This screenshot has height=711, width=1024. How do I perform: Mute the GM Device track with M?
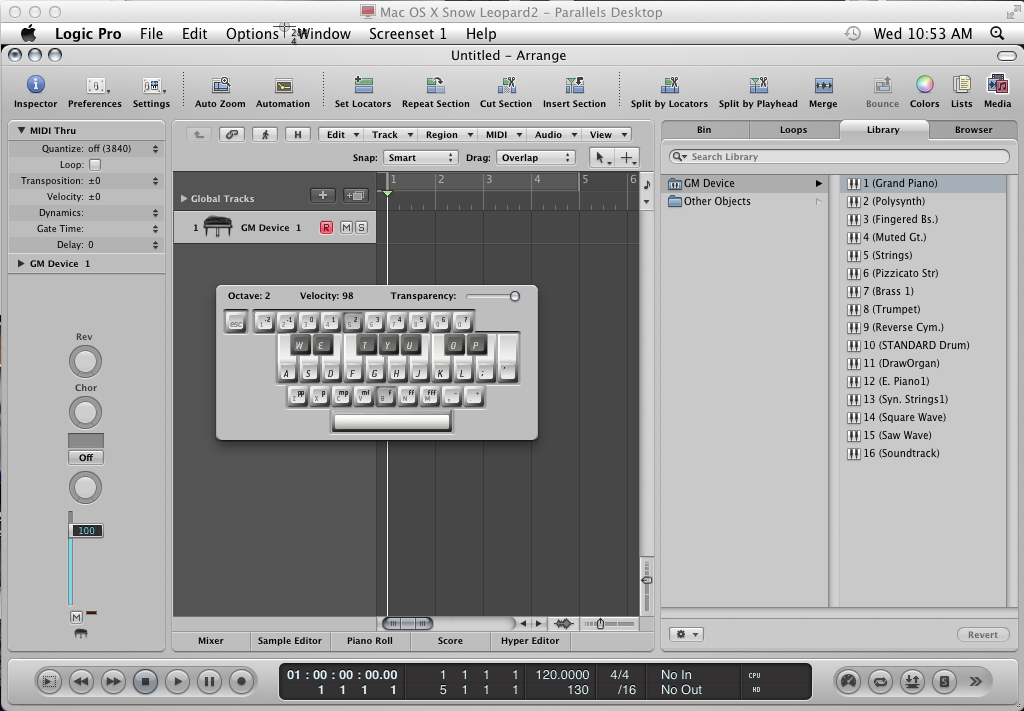[346, 227]
